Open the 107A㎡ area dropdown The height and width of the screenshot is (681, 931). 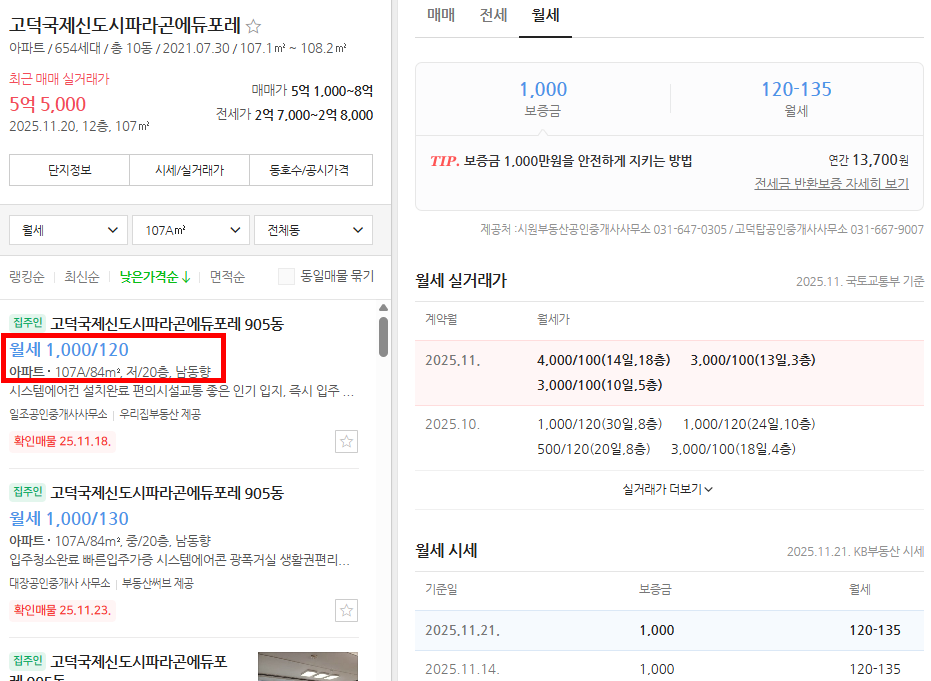[x=191, y=230]
